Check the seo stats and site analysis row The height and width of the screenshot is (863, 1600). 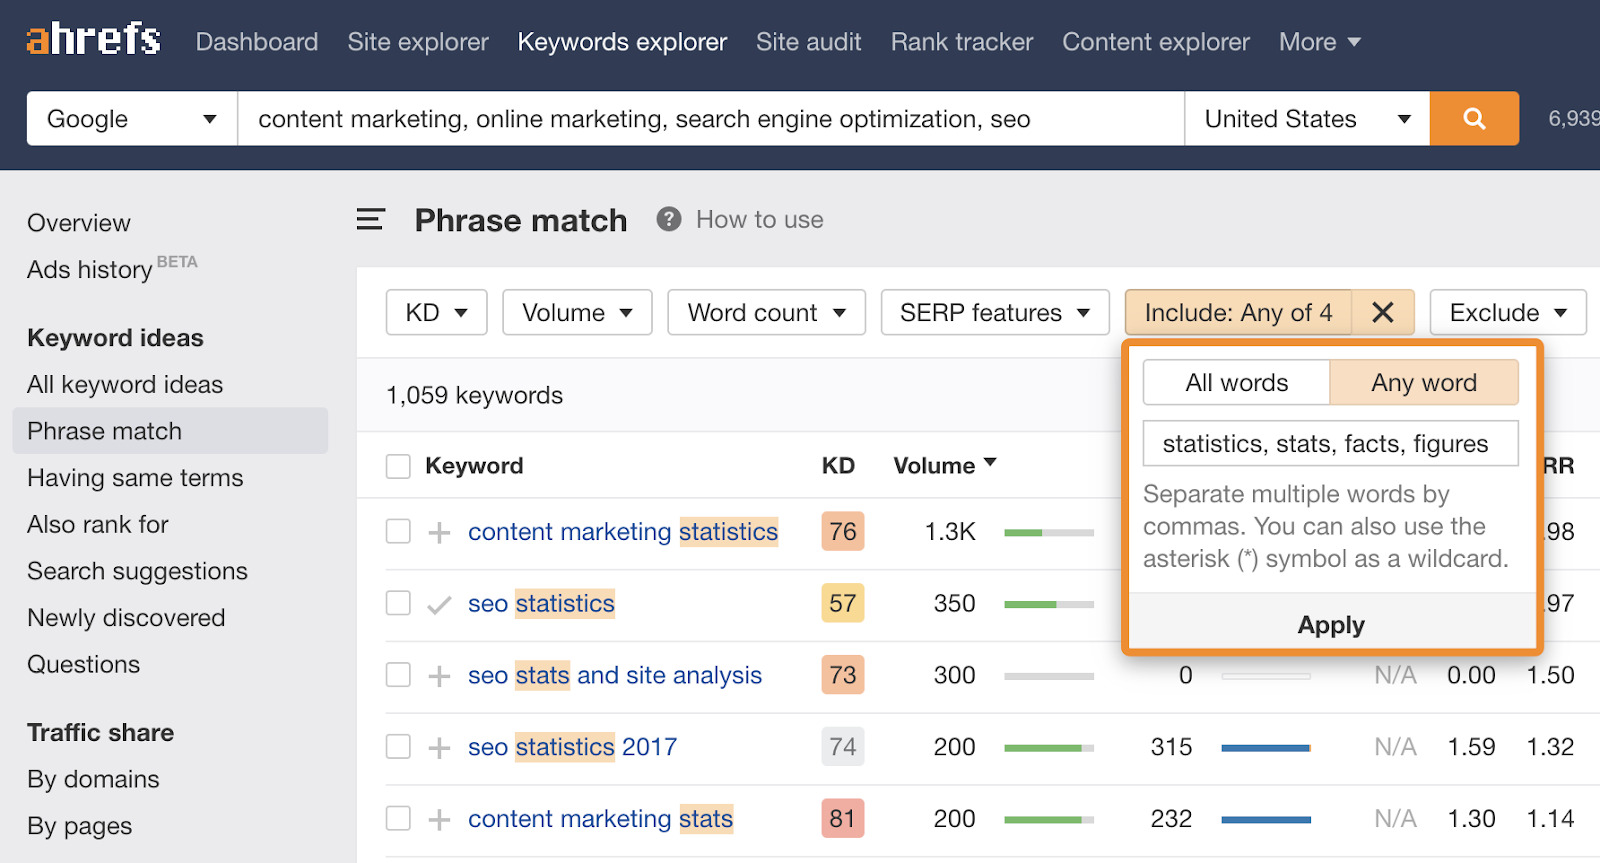pyautogui.click(x=398, y=675)
